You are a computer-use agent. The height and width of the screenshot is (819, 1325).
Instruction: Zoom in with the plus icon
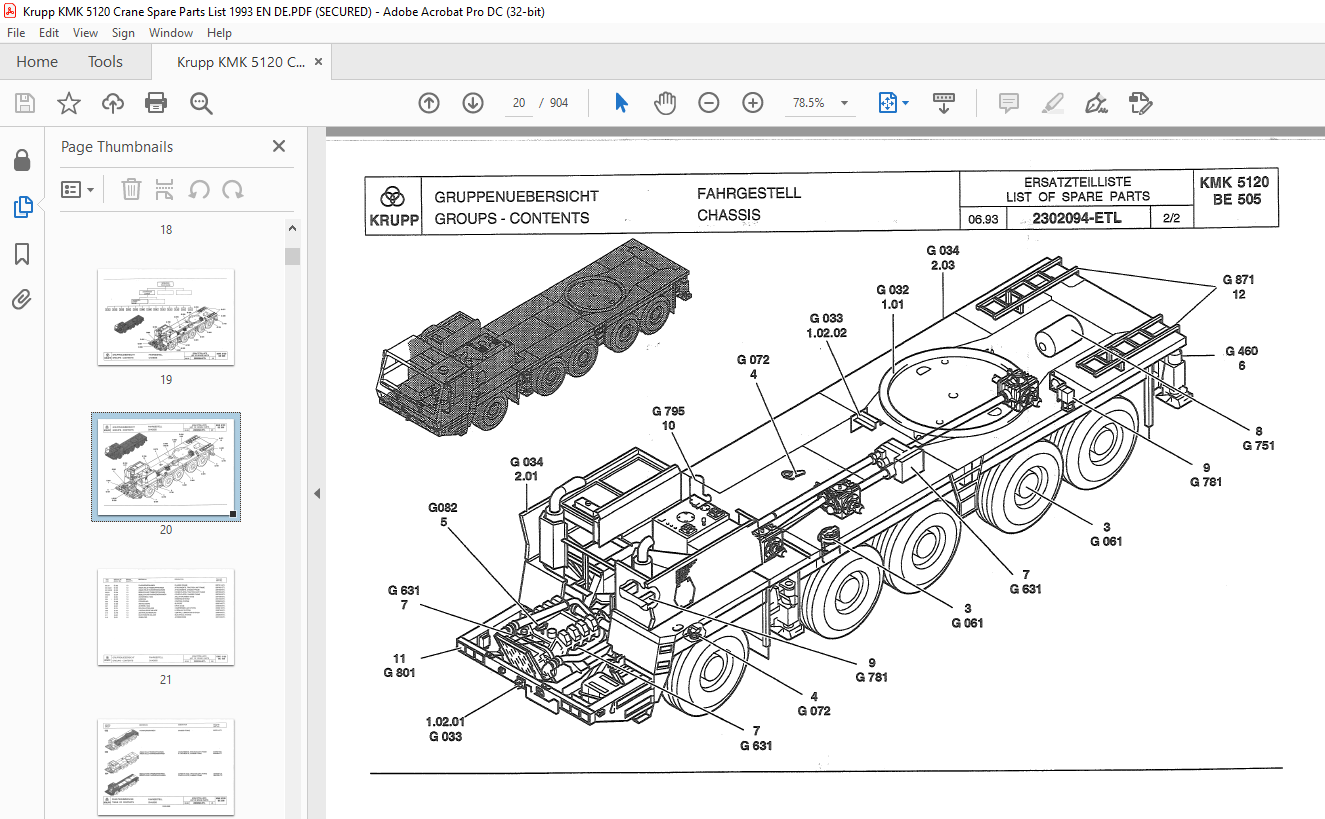coord(753,103)
